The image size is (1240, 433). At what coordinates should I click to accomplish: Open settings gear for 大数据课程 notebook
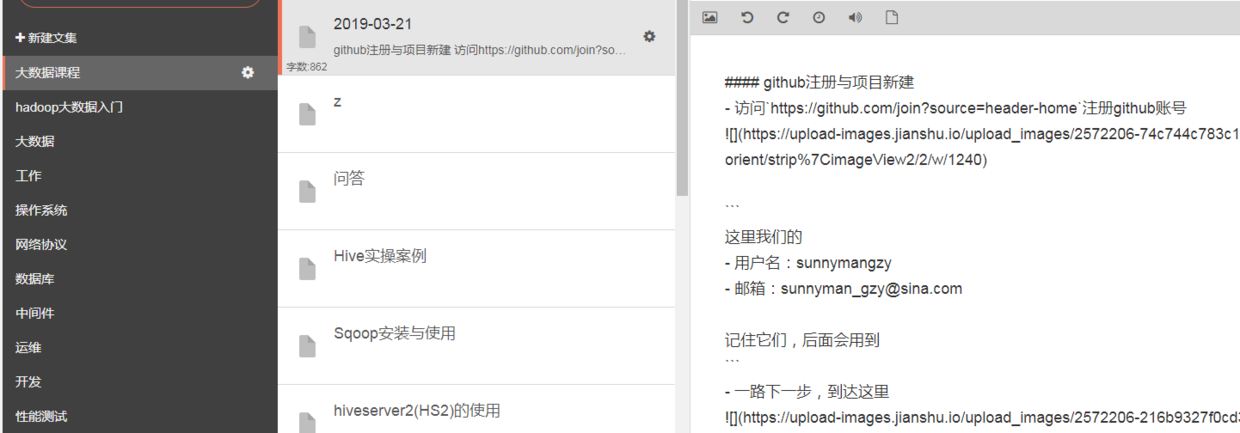coord(248,72)
